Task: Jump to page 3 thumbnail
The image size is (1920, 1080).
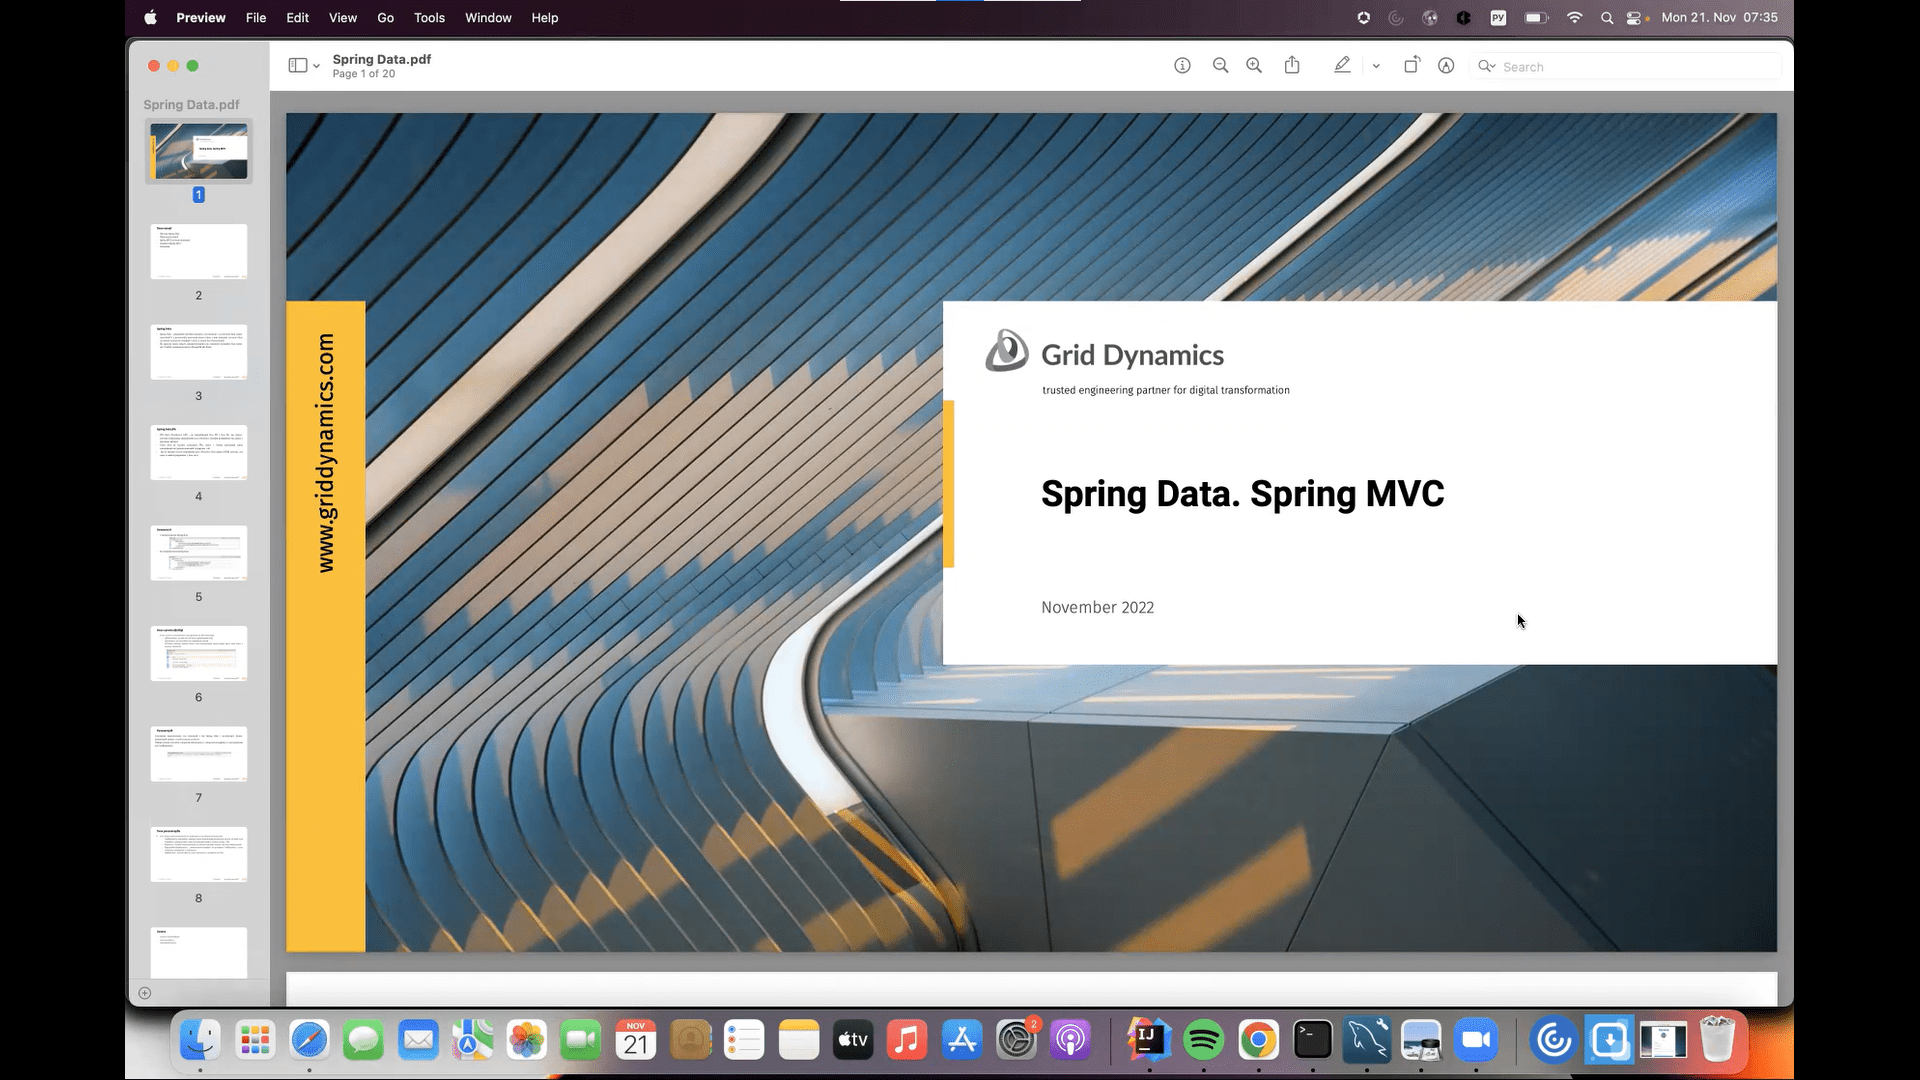Action: tap(199, 352)
